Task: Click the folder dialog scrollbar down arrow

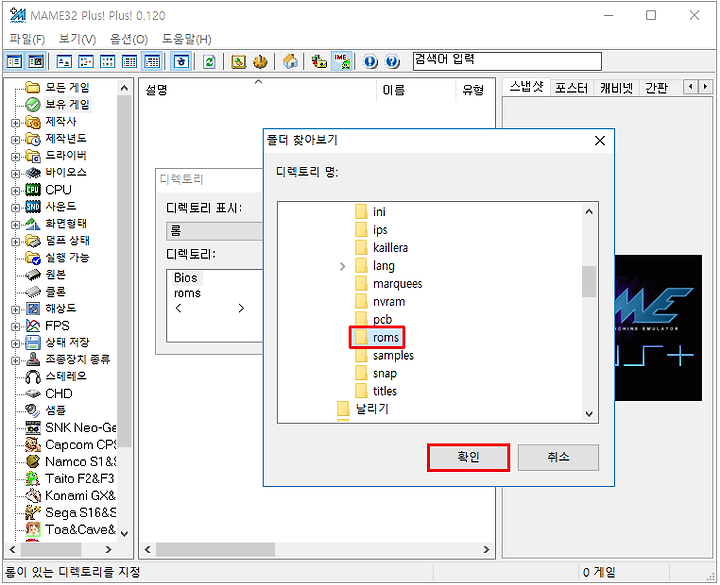Action: (589, 414)
